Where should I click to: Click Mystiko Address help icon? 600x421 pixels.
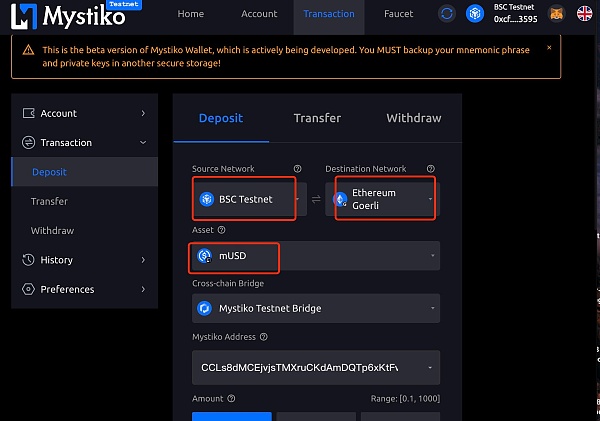click(x=264, y=337)
